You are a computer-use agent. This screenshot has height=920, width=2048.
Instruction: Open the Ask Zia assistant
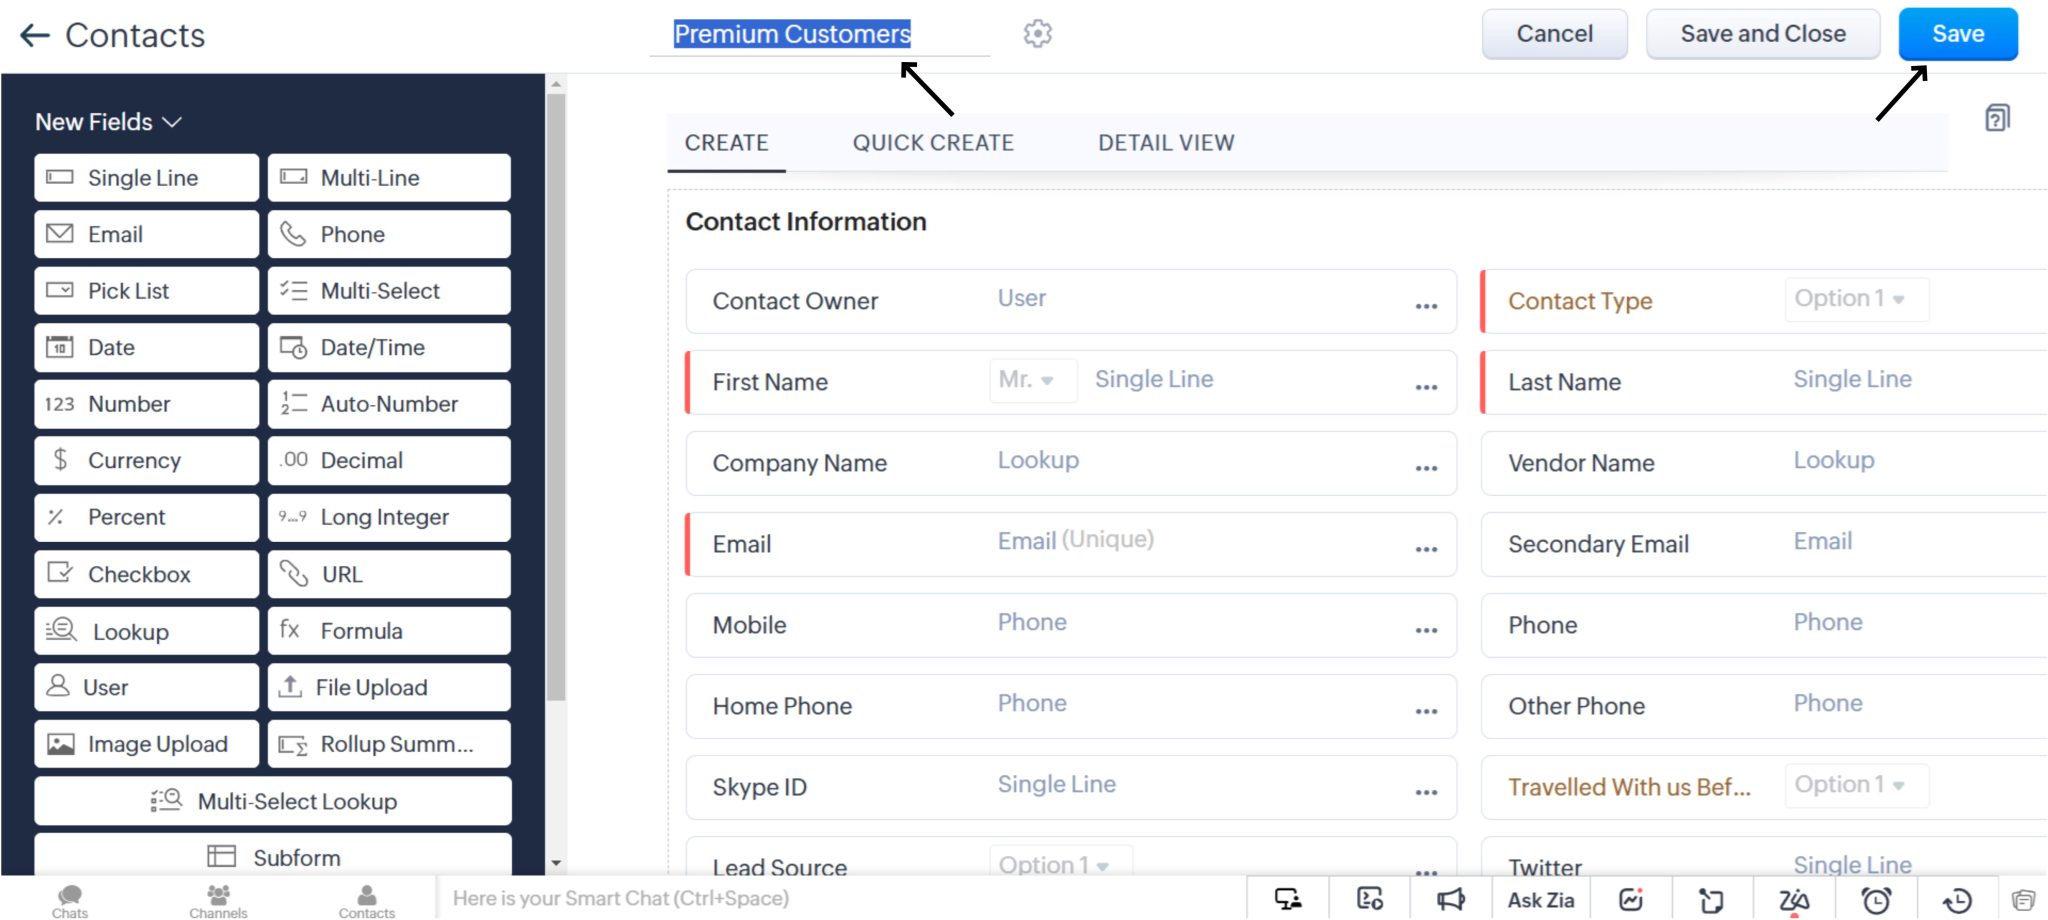1541,900
